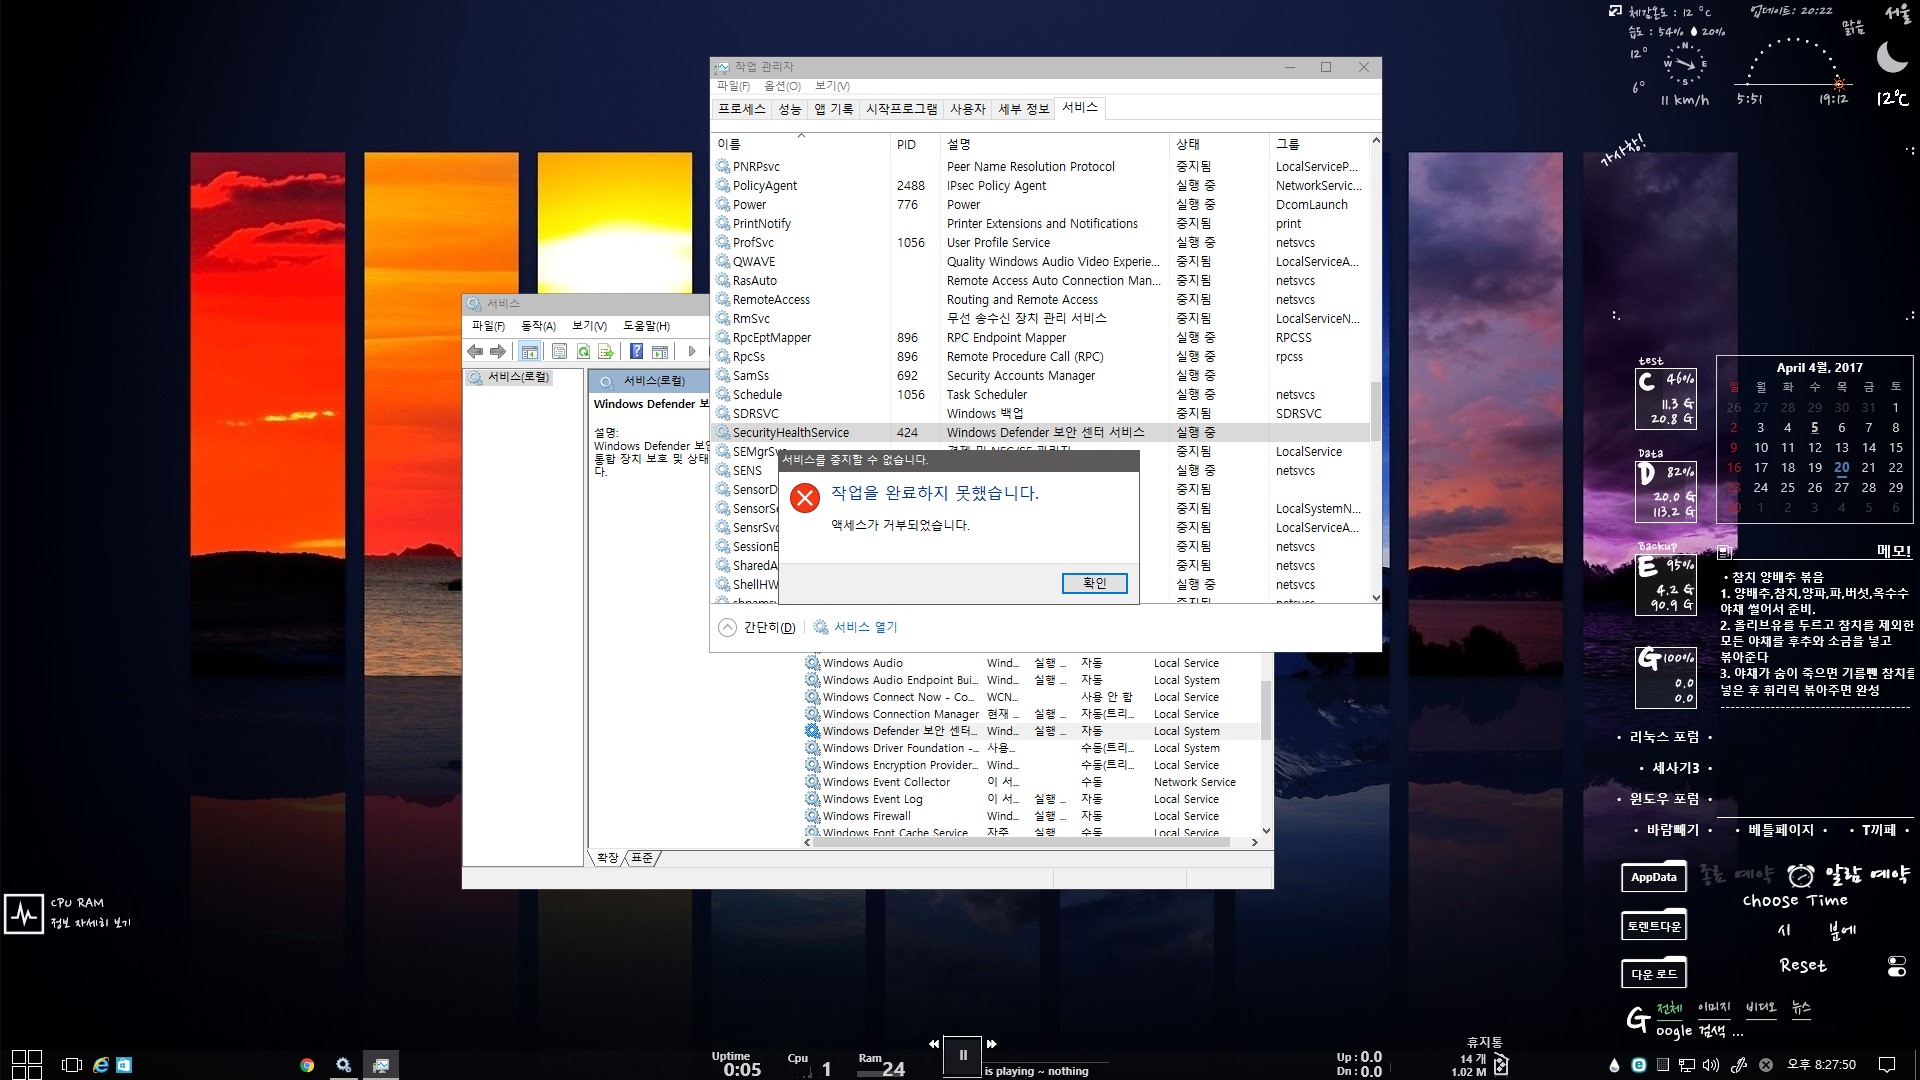Open the Windows Store taskbar icon
Image resolution: width=1920 pixels, height=1080 pixels.
pyautogui.click(x=124, y=1065)
